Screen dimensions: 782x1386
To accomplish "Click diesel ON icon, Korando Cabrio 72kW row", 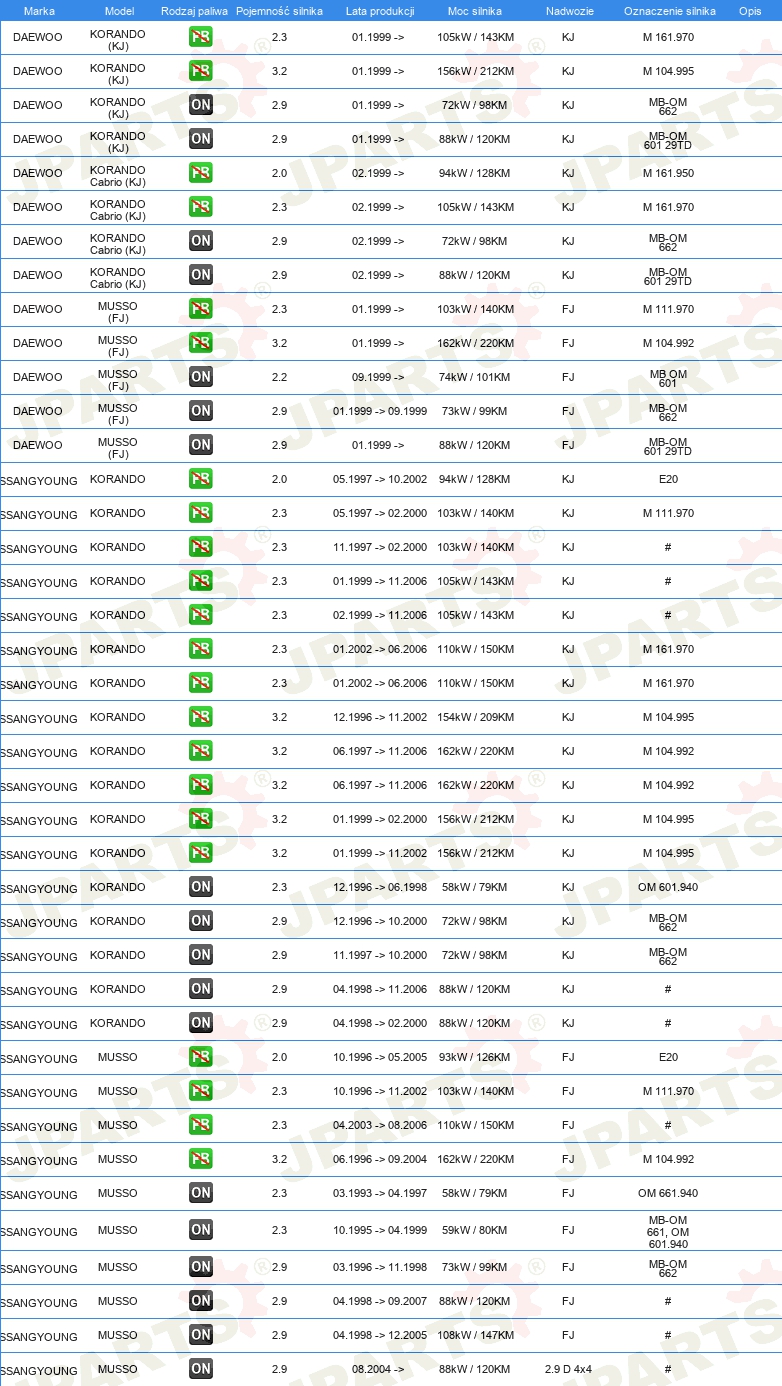I will tap(201, 241).
